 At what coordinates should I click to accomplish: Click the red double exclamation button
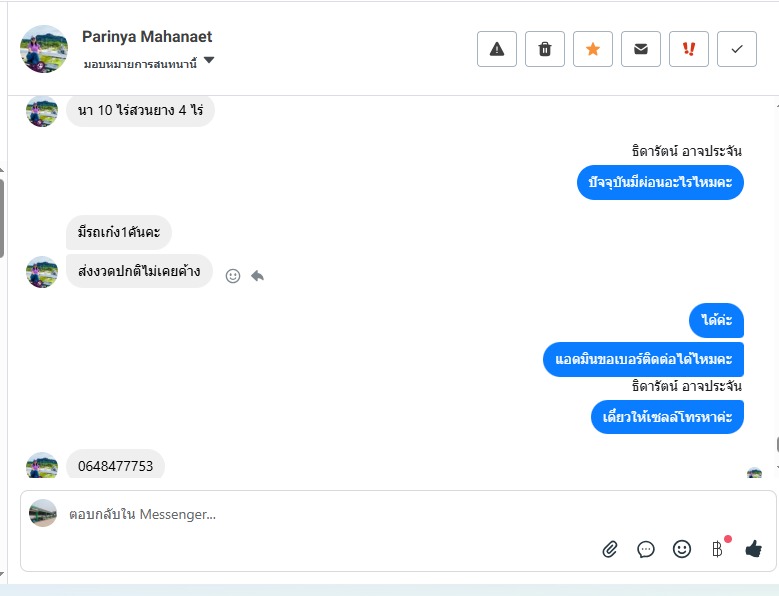[x=689, y=49]
